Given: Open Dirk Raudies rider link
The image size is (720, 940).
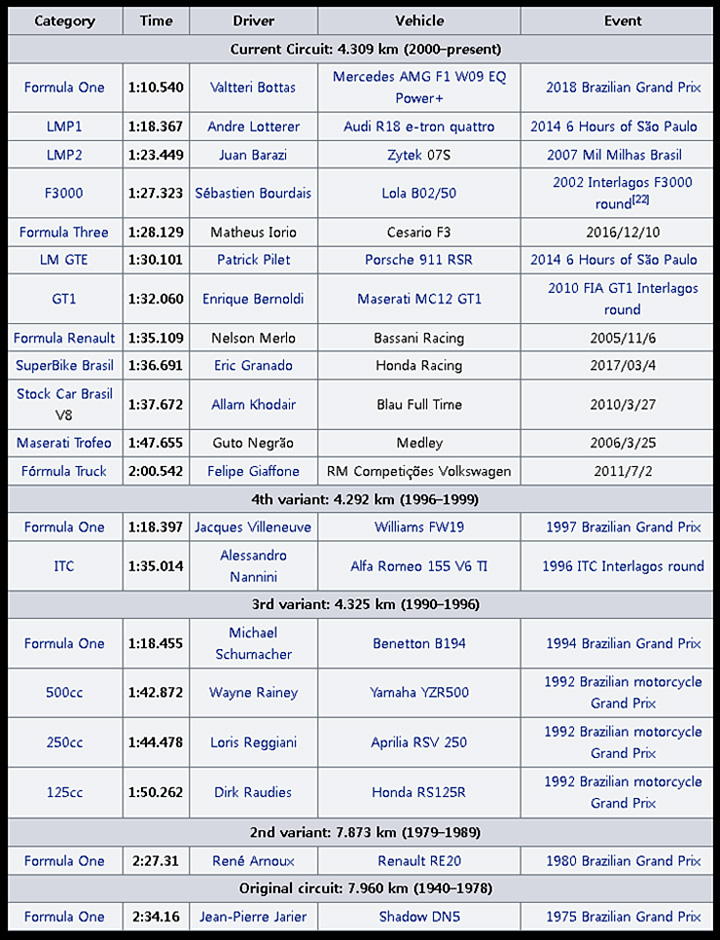Looking at the screenshot, I should click(253, 792).
